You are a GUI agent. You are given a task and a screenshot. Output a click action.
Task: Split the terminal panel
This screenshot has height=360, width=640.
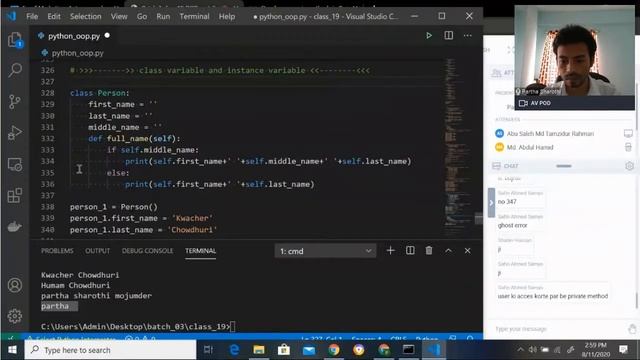tap(410, 250)
